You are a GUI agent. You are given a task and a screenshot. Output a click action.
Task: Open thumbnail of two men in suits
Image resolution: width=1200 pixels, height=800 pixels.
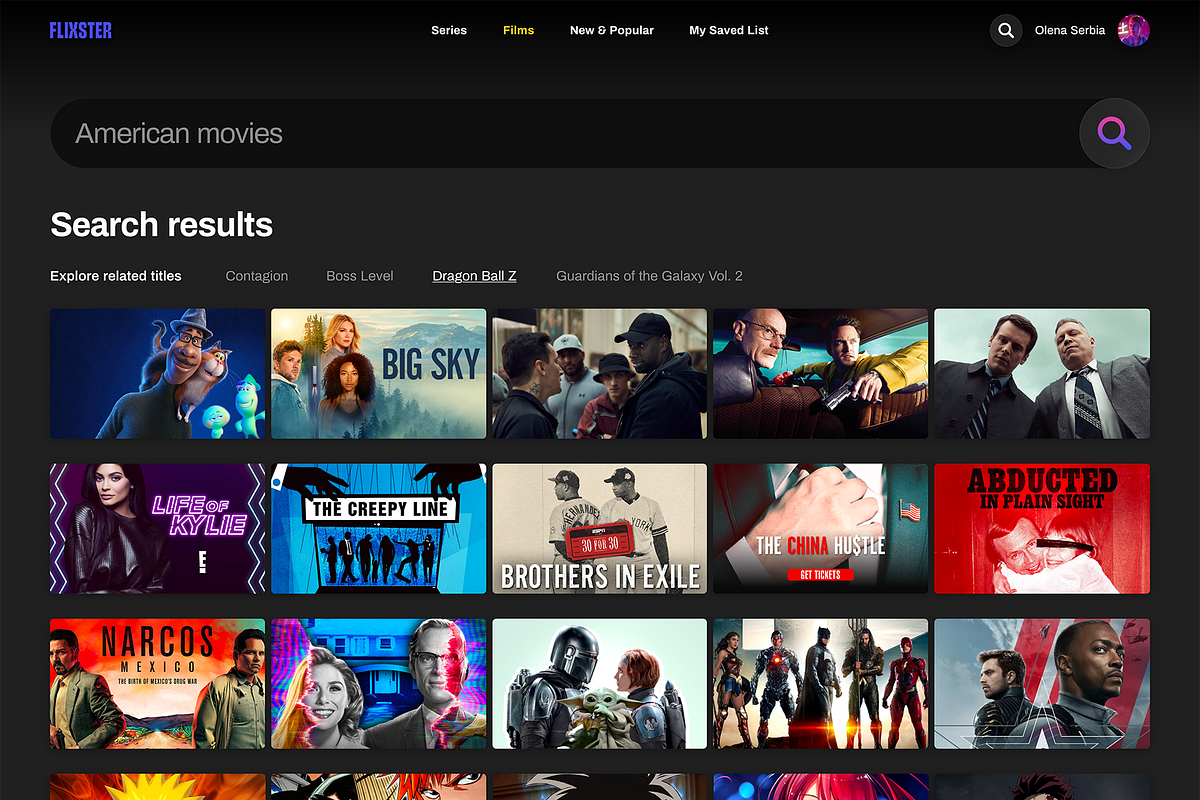(x=1042, y=373)
